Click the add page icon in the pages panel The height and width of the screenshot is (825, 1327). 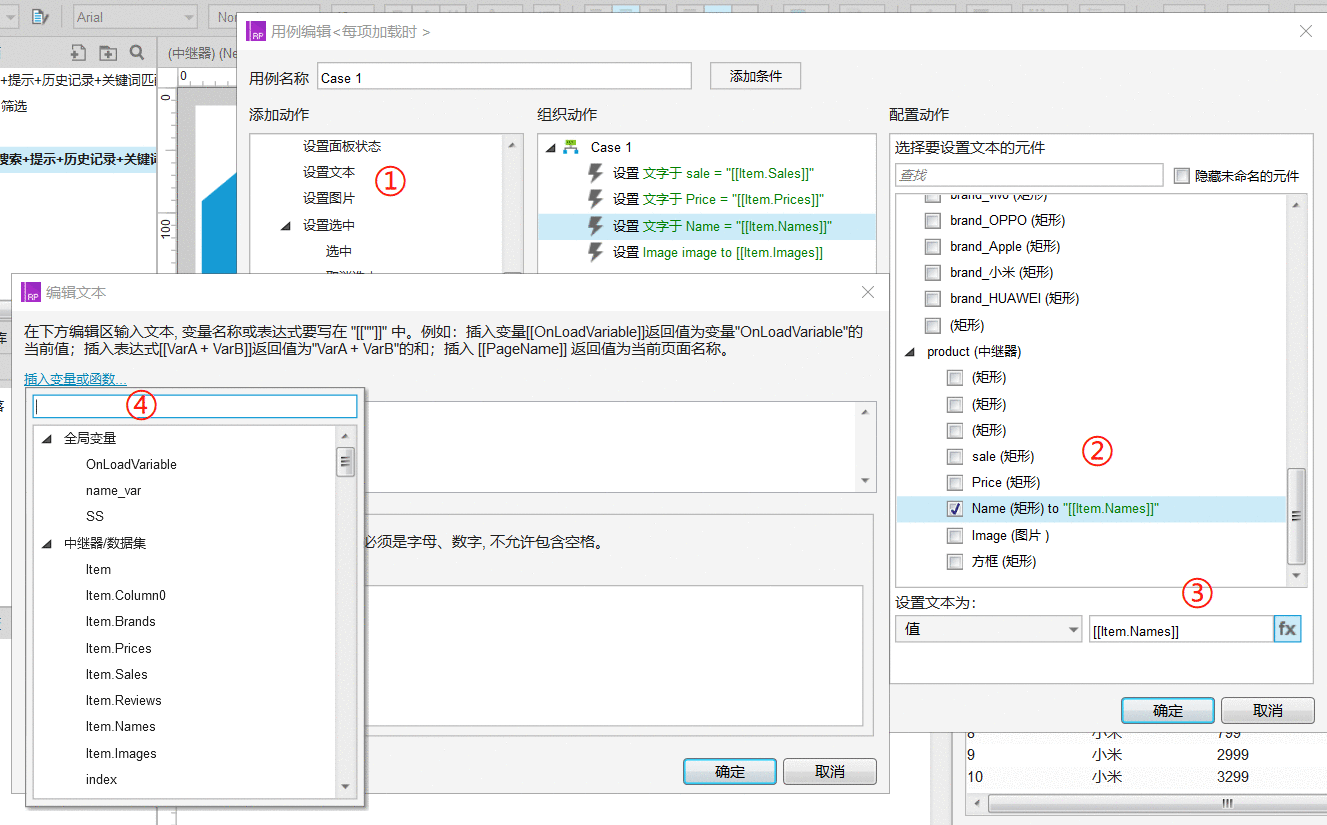78,52
